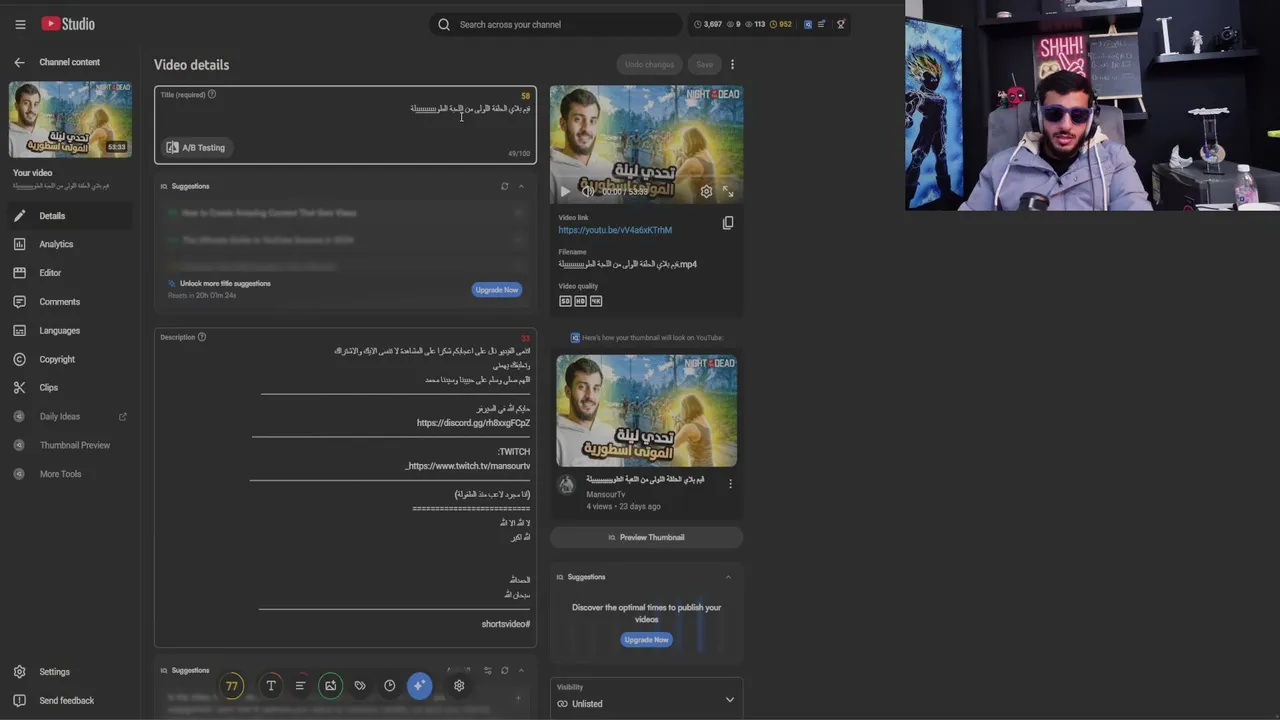Play the video preview
This screenshot has width=1280, height=720.
(565, 191)
